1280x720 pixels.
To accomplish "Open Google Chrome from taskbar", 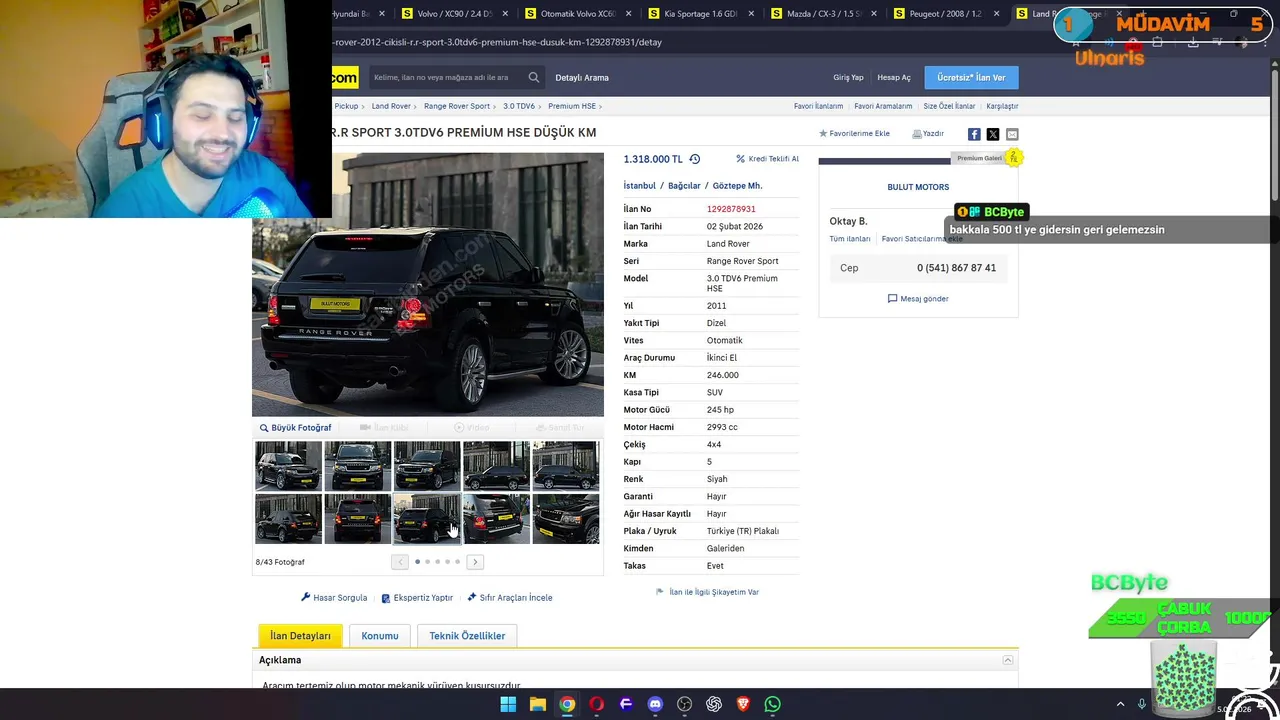I will click(x=567, y=704).
